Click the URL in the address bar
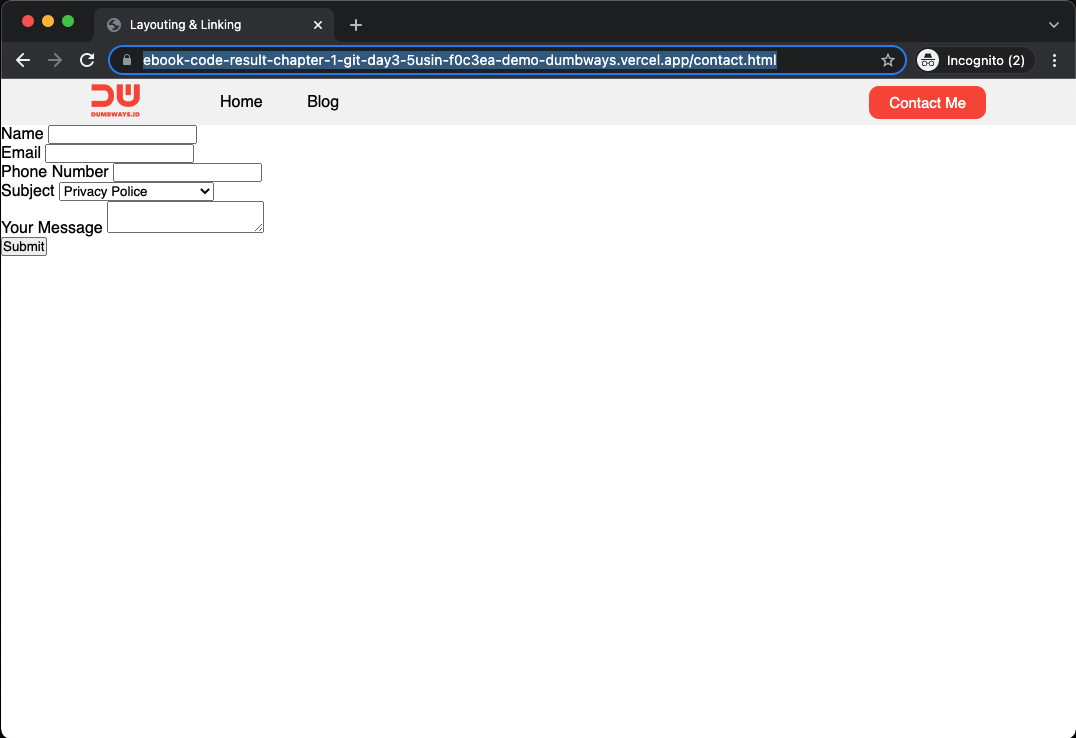 coord(460,60)
